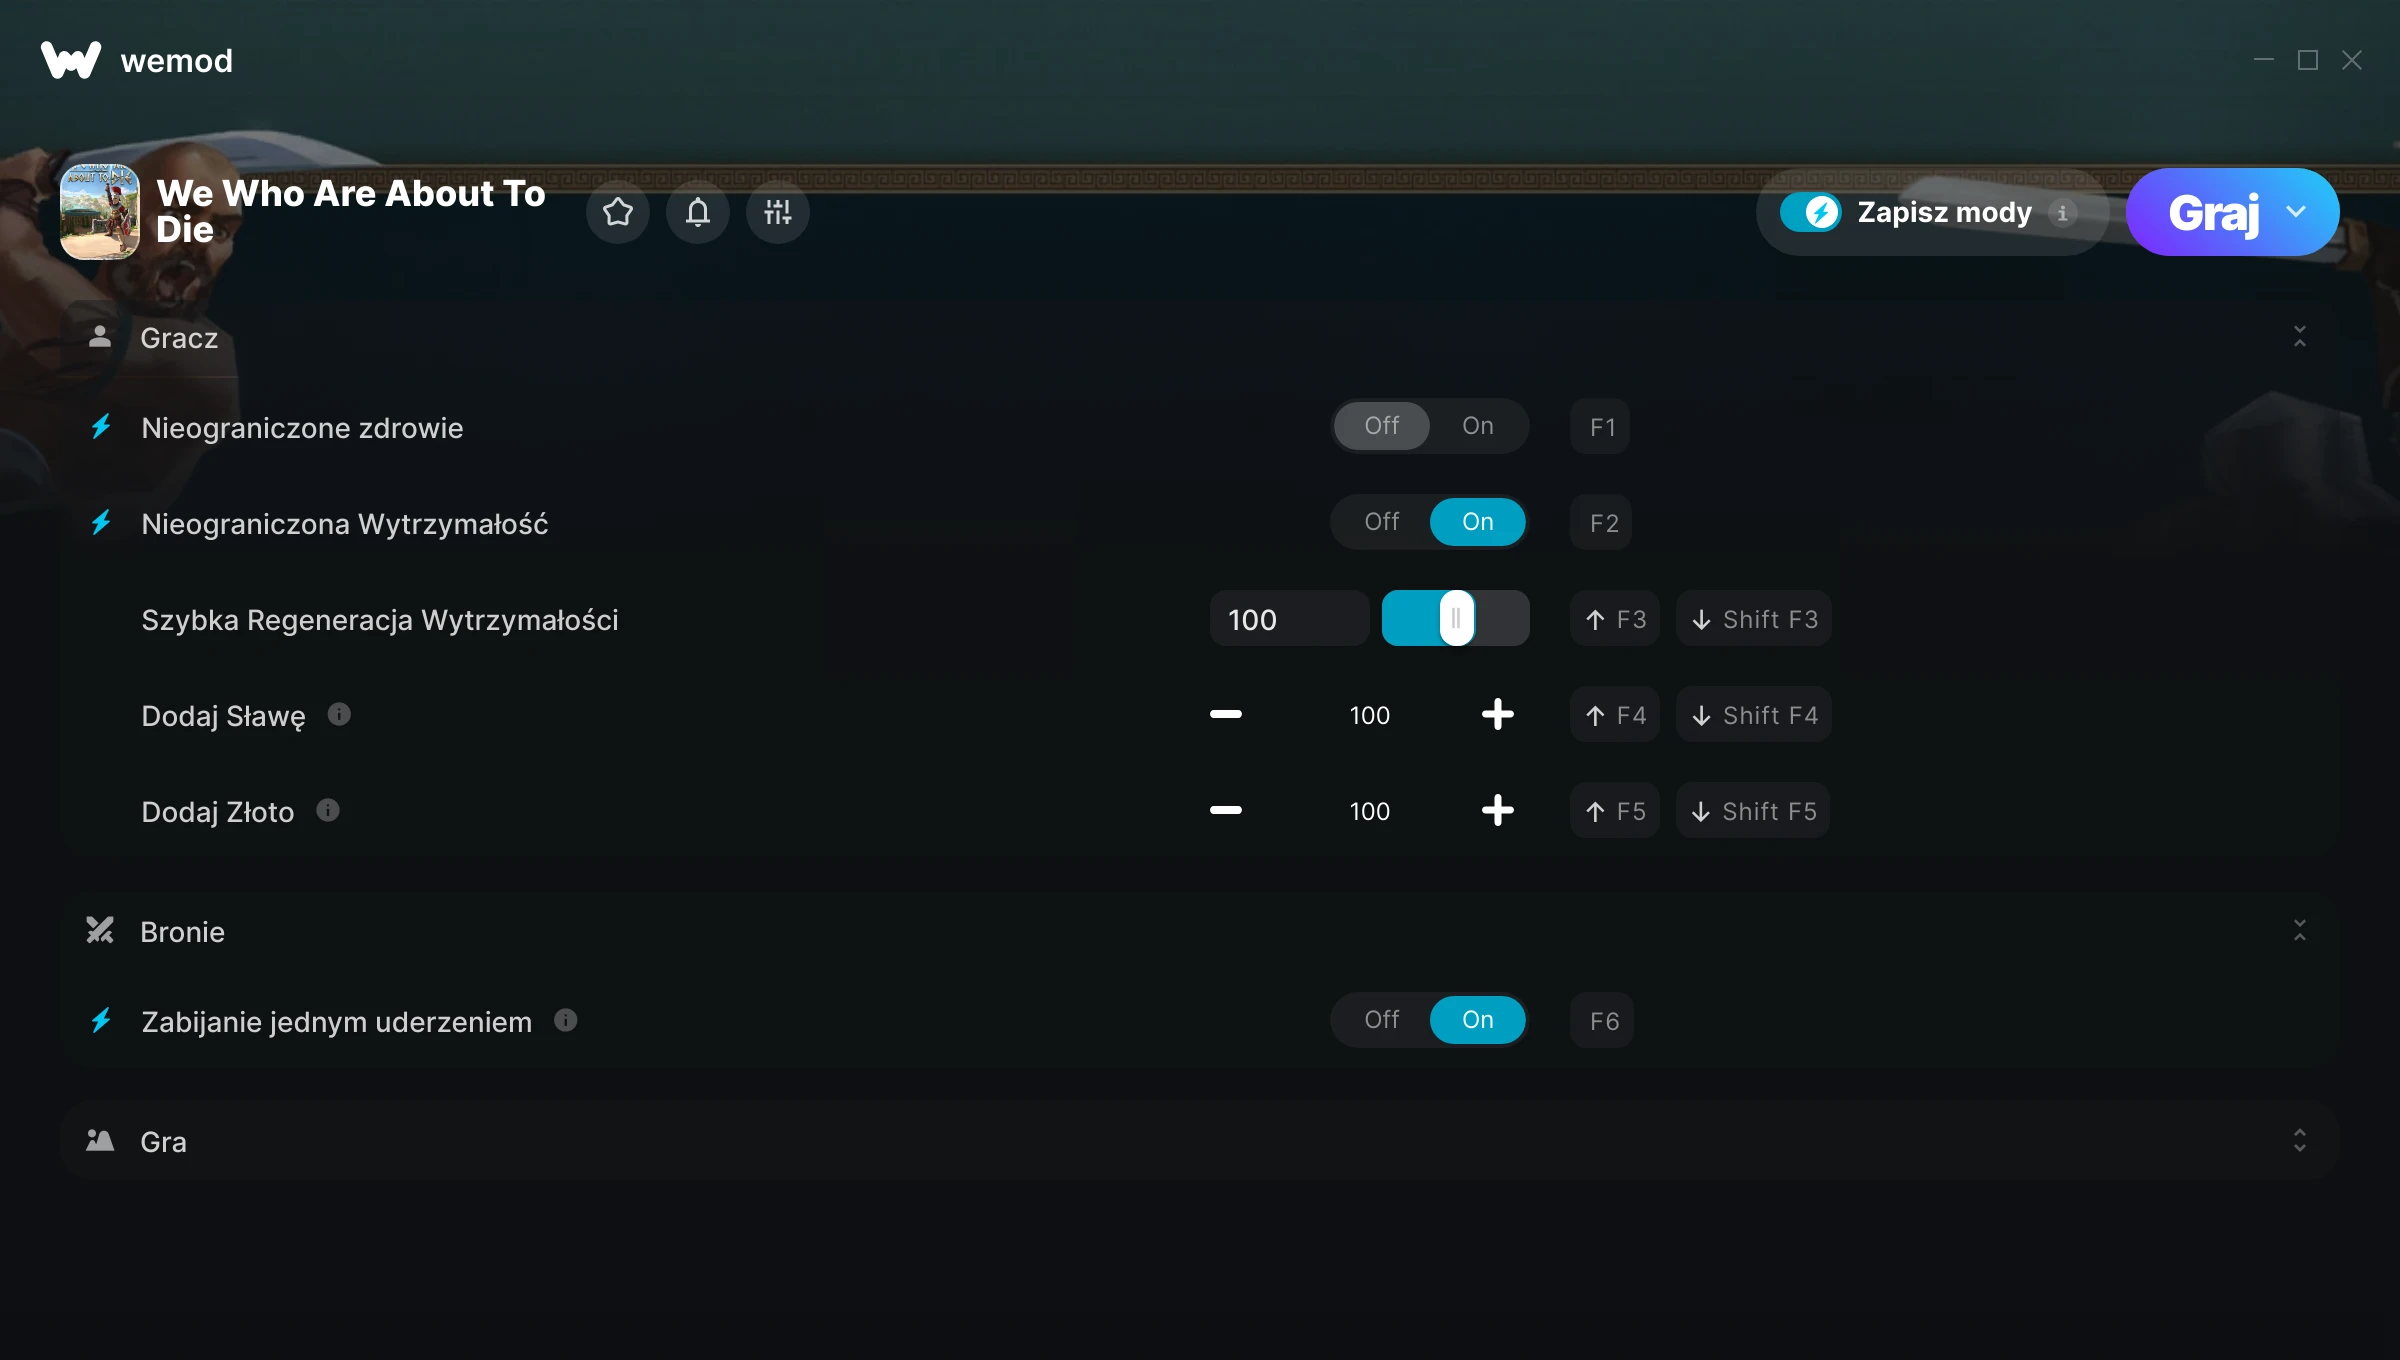
Task: Show info for Dodaj Złoto
Action: (328, 810)
